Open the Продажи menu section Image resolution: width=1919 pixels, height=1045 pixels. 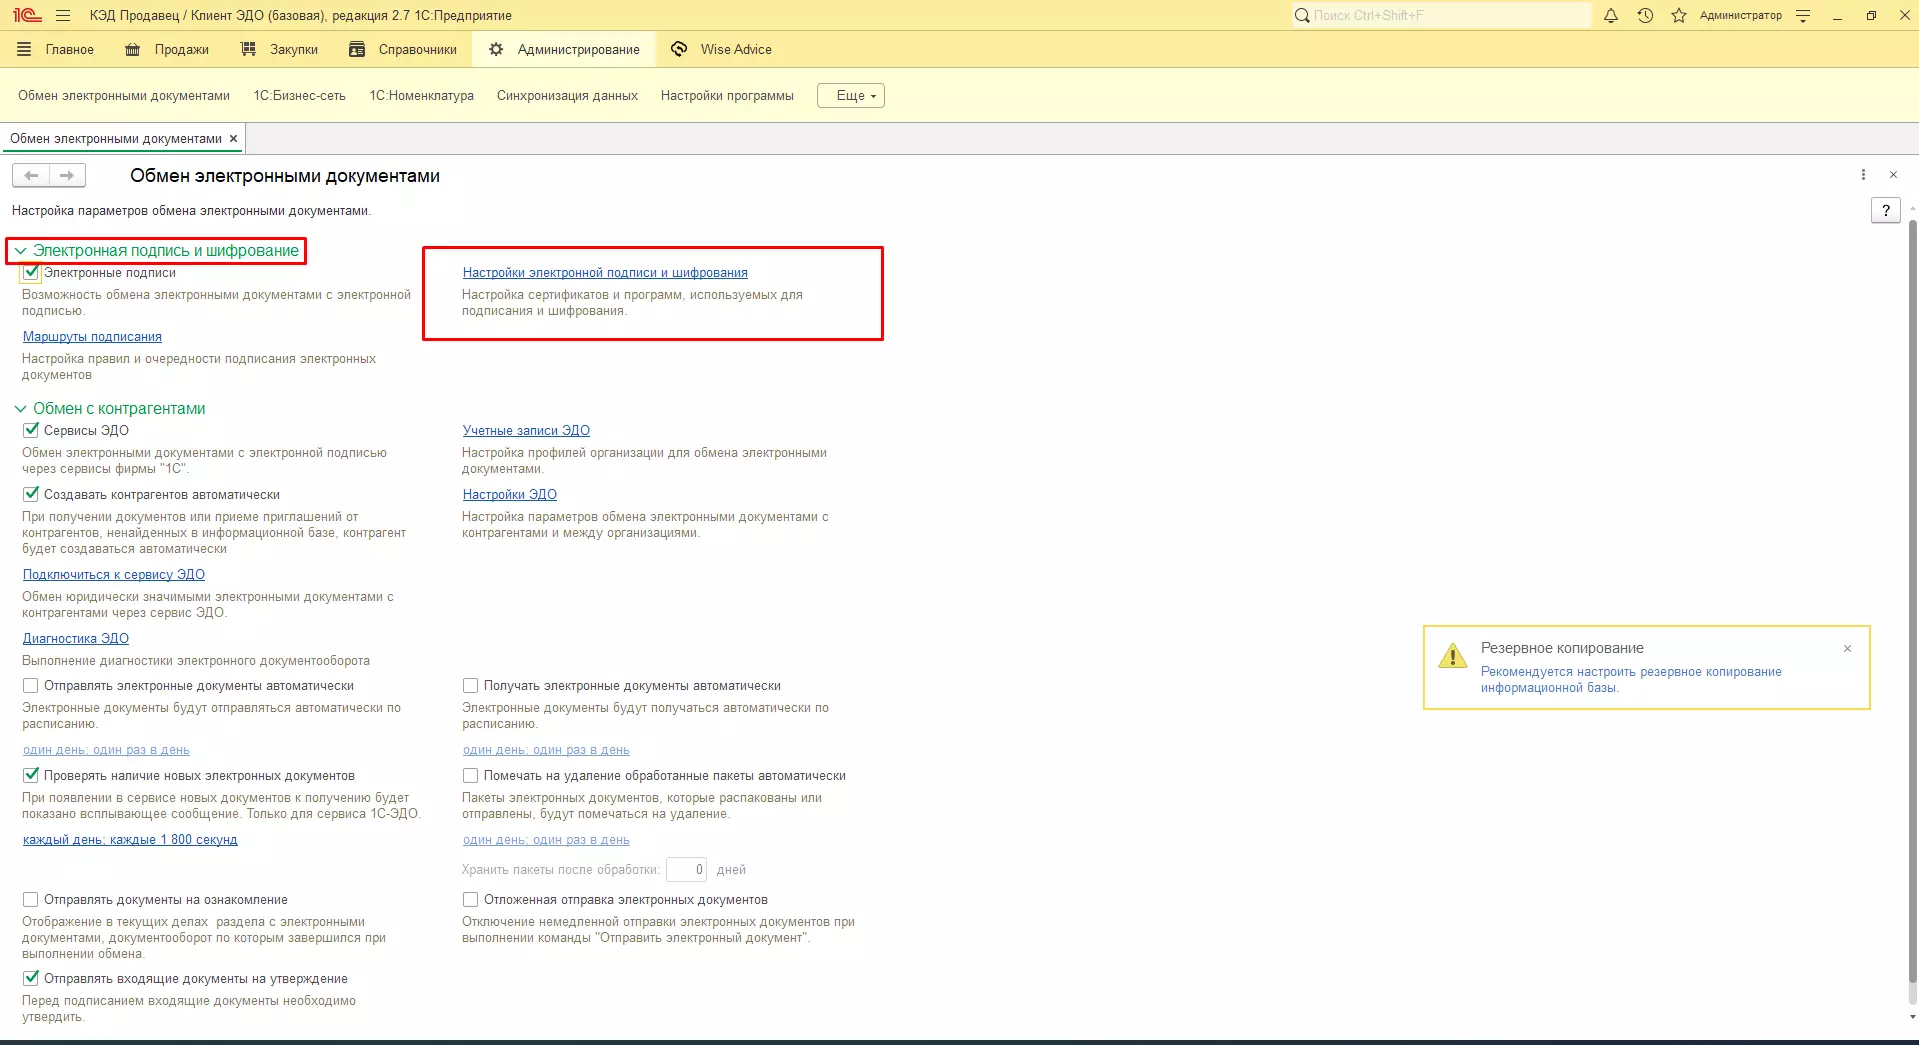[182, 49]
